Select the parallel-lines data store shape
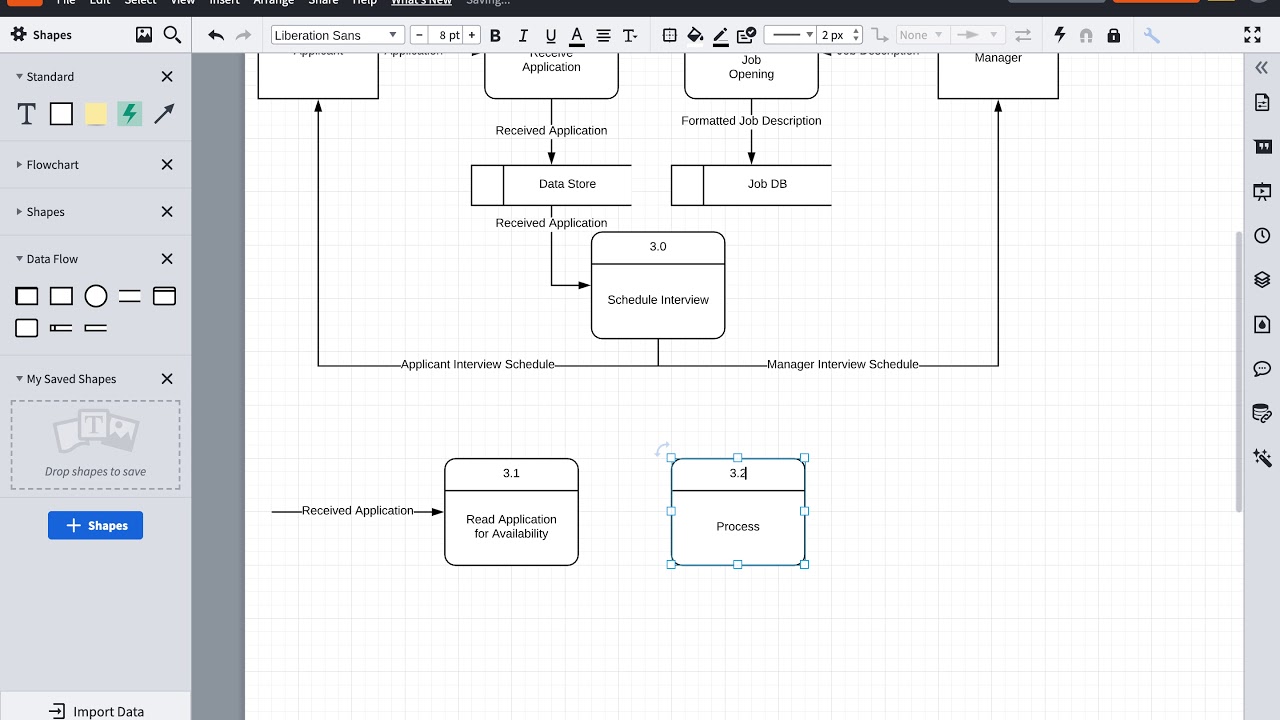The width and height of the screenshot is (1280, 720). click(x=130, y=296)
